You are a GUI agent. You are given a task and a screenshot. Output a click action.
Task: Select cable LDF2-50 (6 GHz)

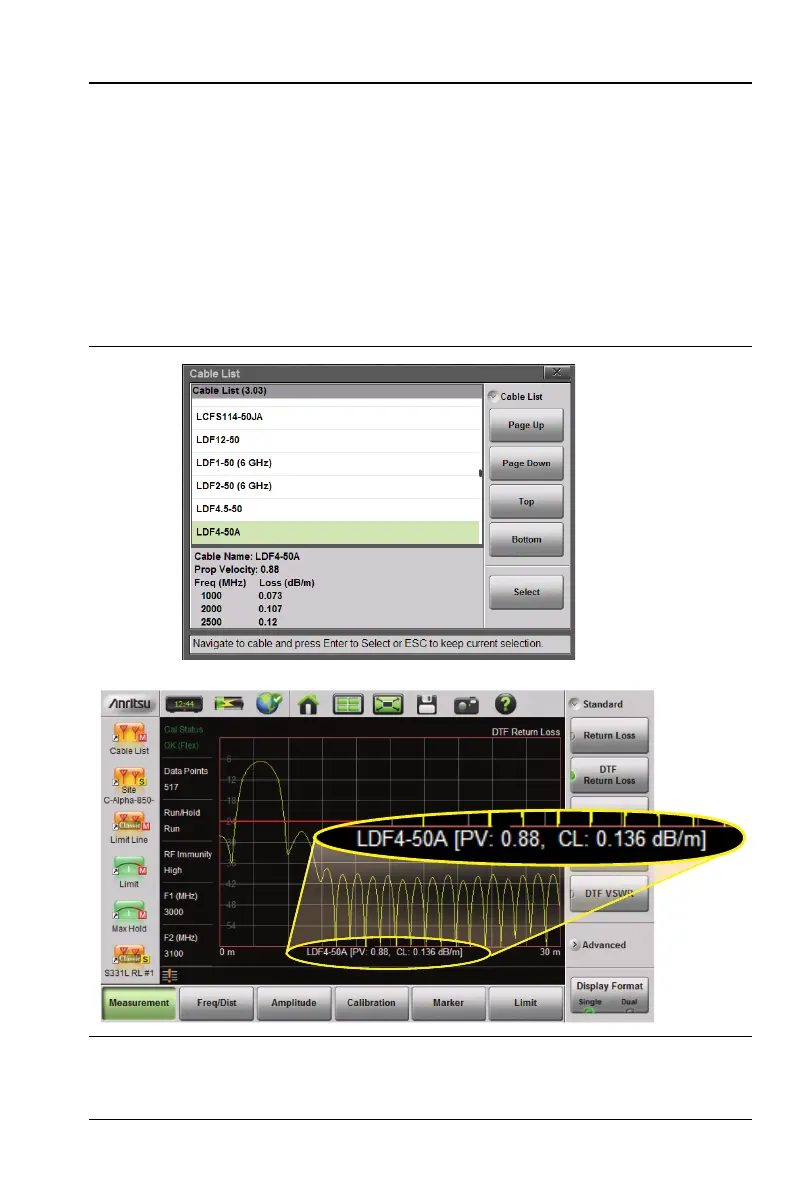[336, 486]
